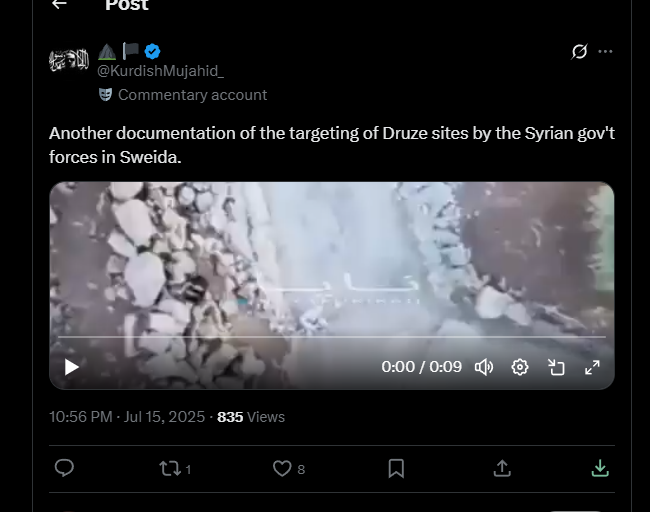Repost this post
The width and height of the screenshot is (650, 512).
click(170, 468)
